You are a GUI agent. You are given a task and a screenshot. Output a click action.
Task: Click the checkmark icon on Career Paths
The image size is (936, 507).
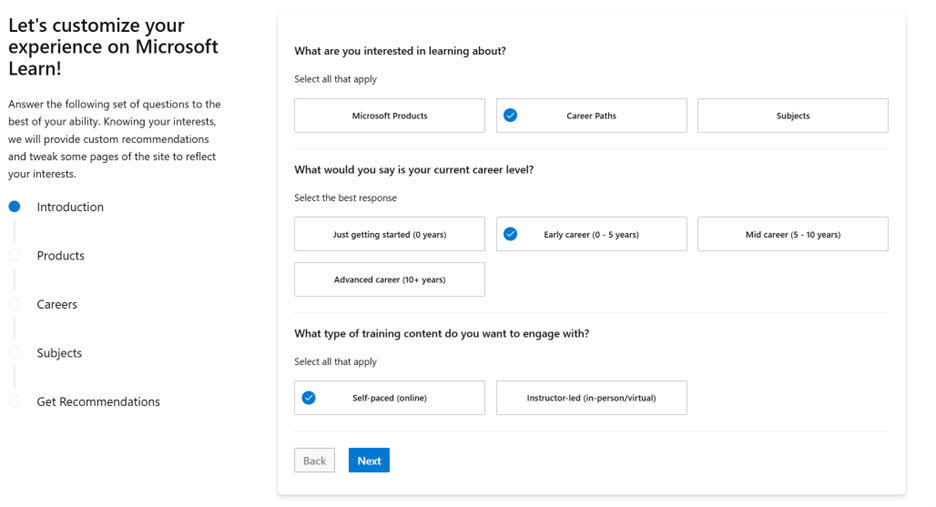pos(510,116)
